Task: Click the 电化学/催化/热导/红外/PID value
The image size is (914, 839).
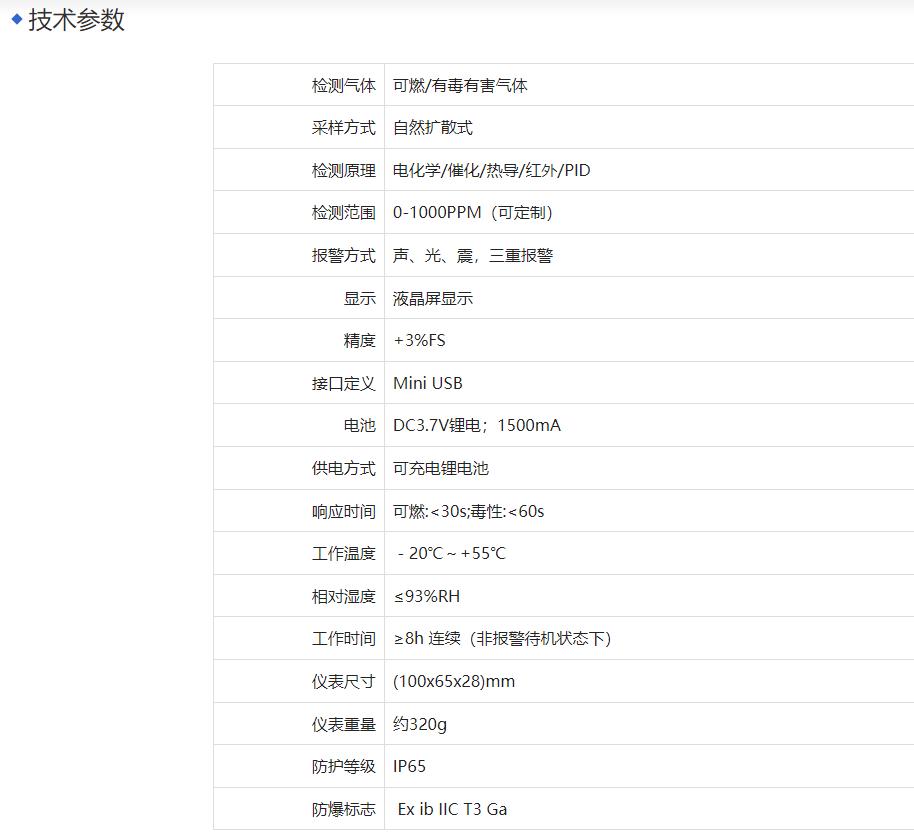Action: 491,171
